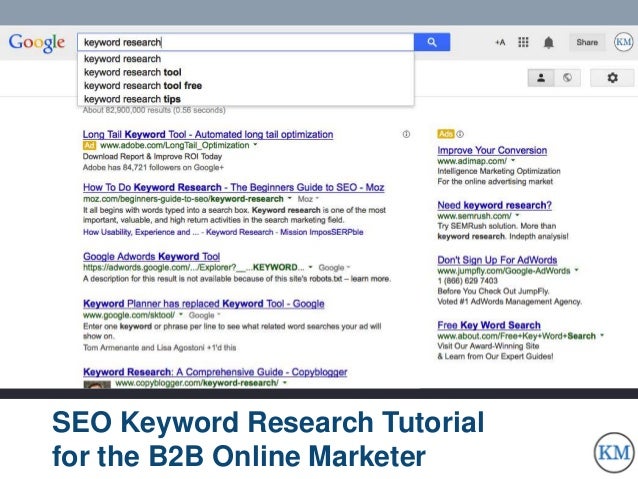Click the Copyblogger author thumbnail
Viewport: 638px width, 479px height.
(x=97, y=384)
